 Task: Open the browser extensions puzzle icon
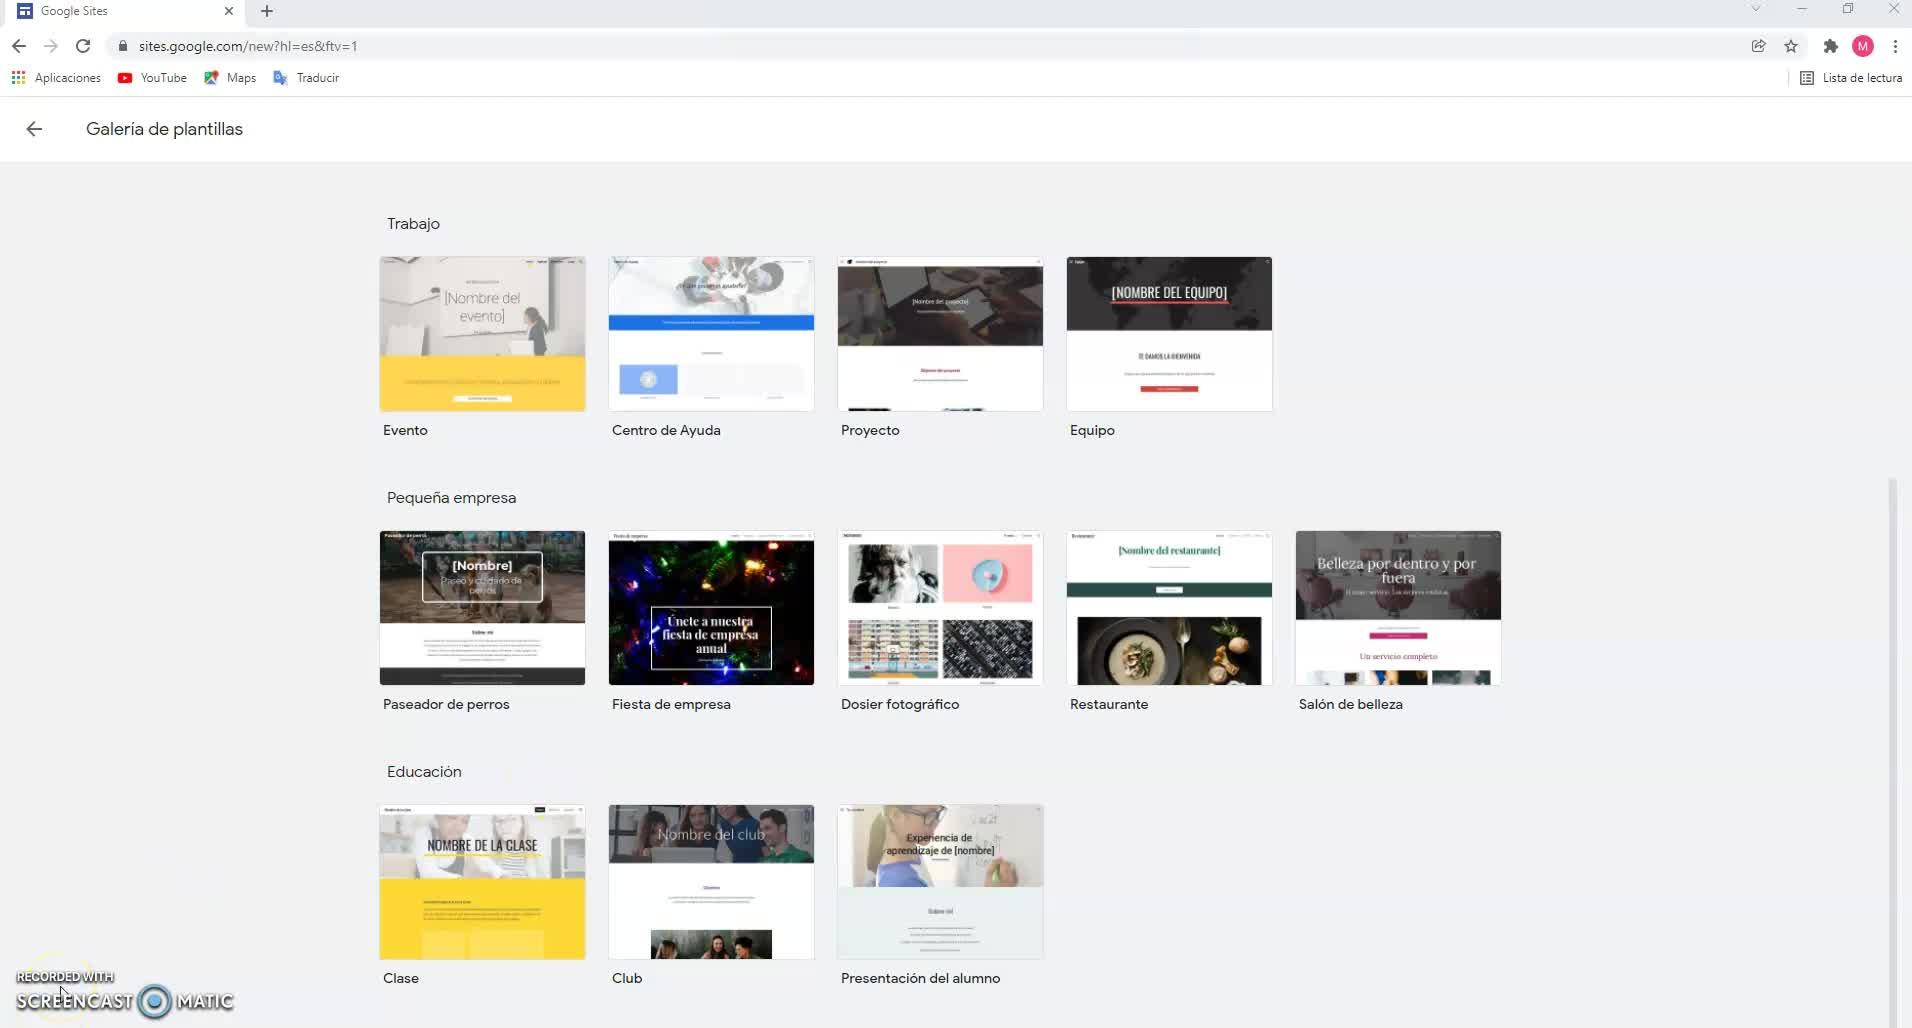click(x=1831, y=46)
